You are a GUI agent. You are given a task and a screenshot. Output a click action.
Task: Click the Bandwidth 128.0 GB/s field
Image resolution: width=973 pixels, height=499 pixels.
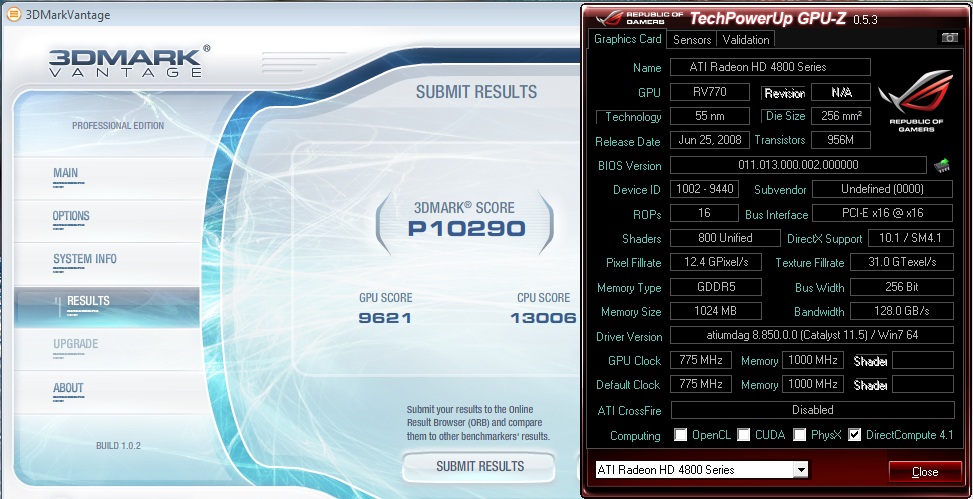902,311
